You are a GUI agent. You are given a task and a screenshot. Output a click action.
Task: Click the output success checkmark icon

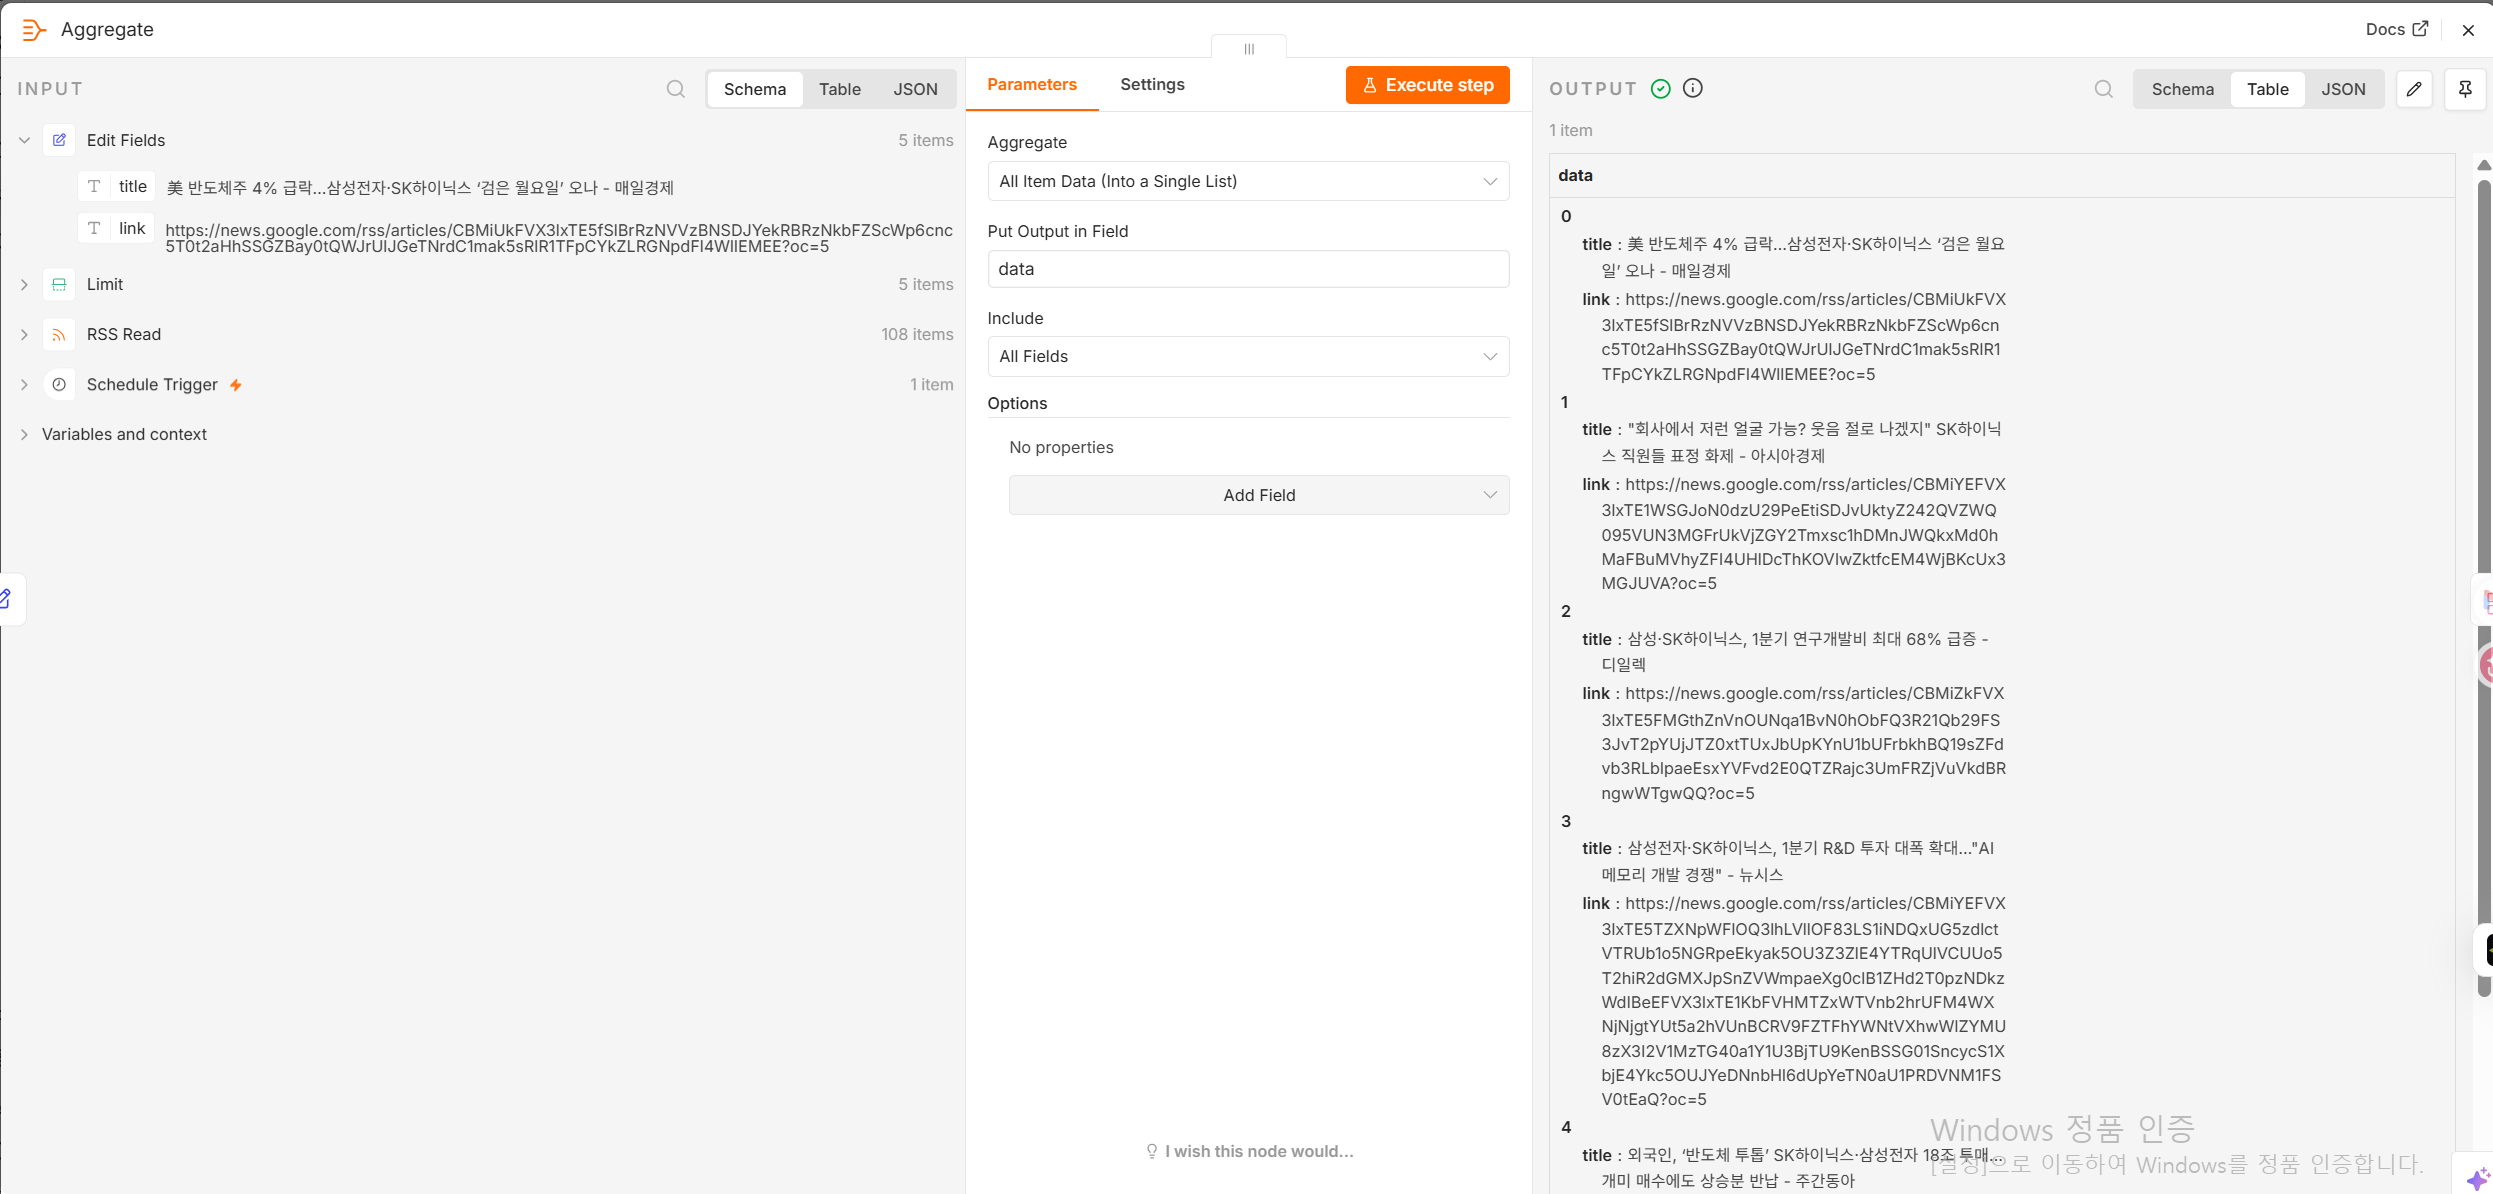[1661, 89]
